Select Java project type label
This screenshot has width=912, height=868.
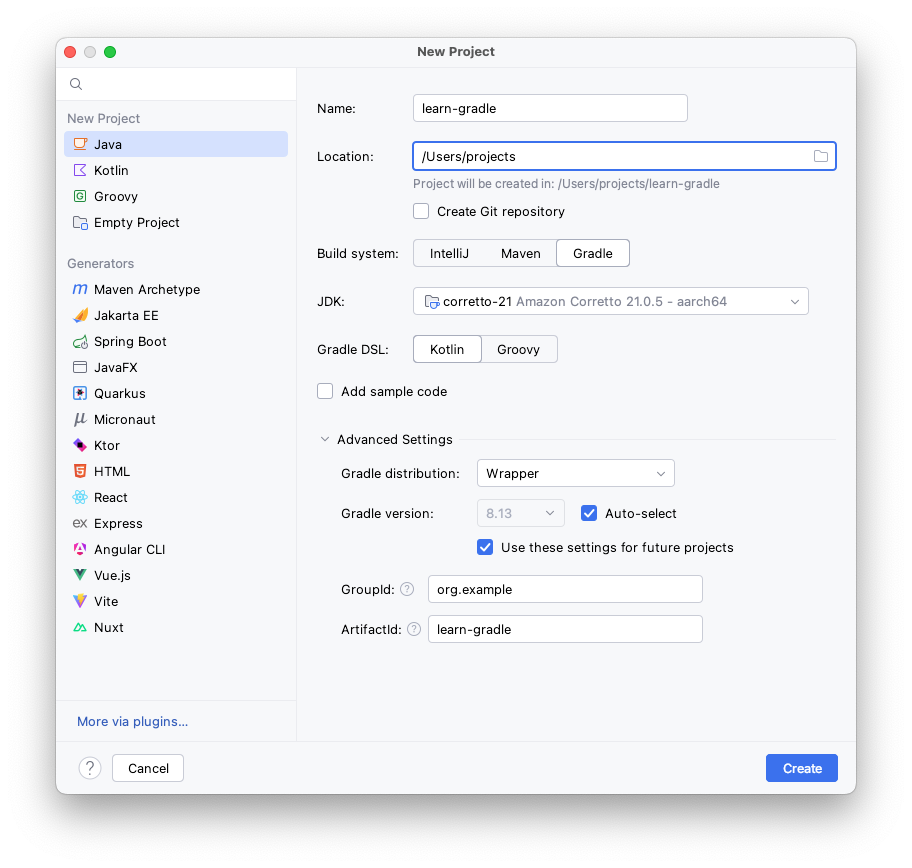coord(108,144)
